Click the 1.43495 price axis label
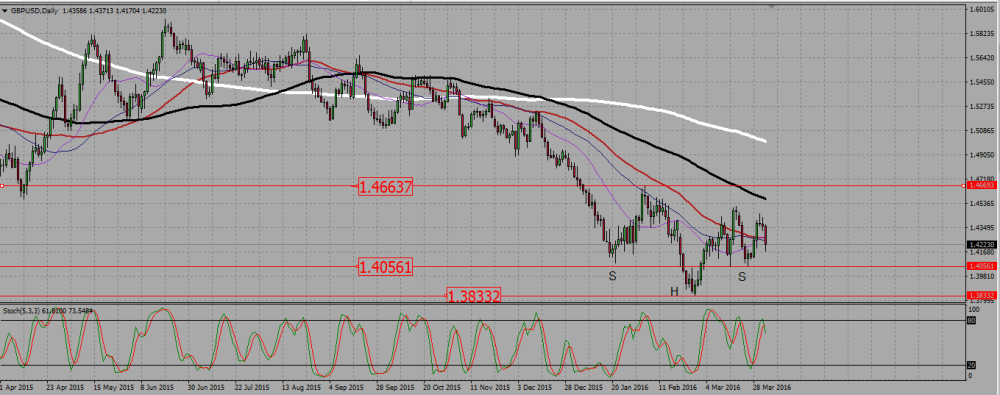Image resolution: width=1000 pixels, height=395 pixels. pos(981,228)
